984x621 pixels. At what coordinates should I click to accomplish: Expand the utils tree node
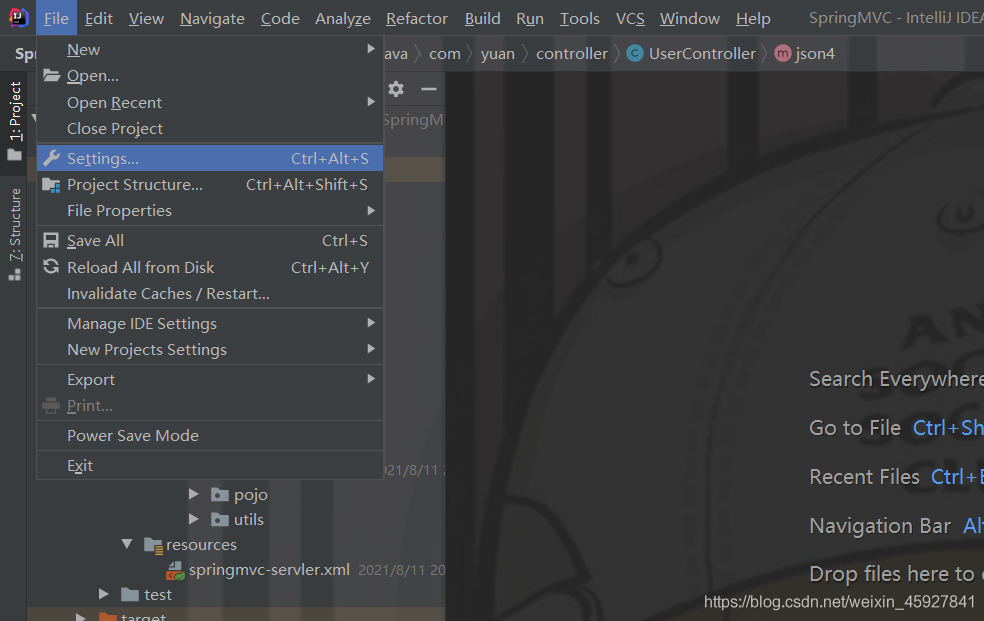coord(194,519)
